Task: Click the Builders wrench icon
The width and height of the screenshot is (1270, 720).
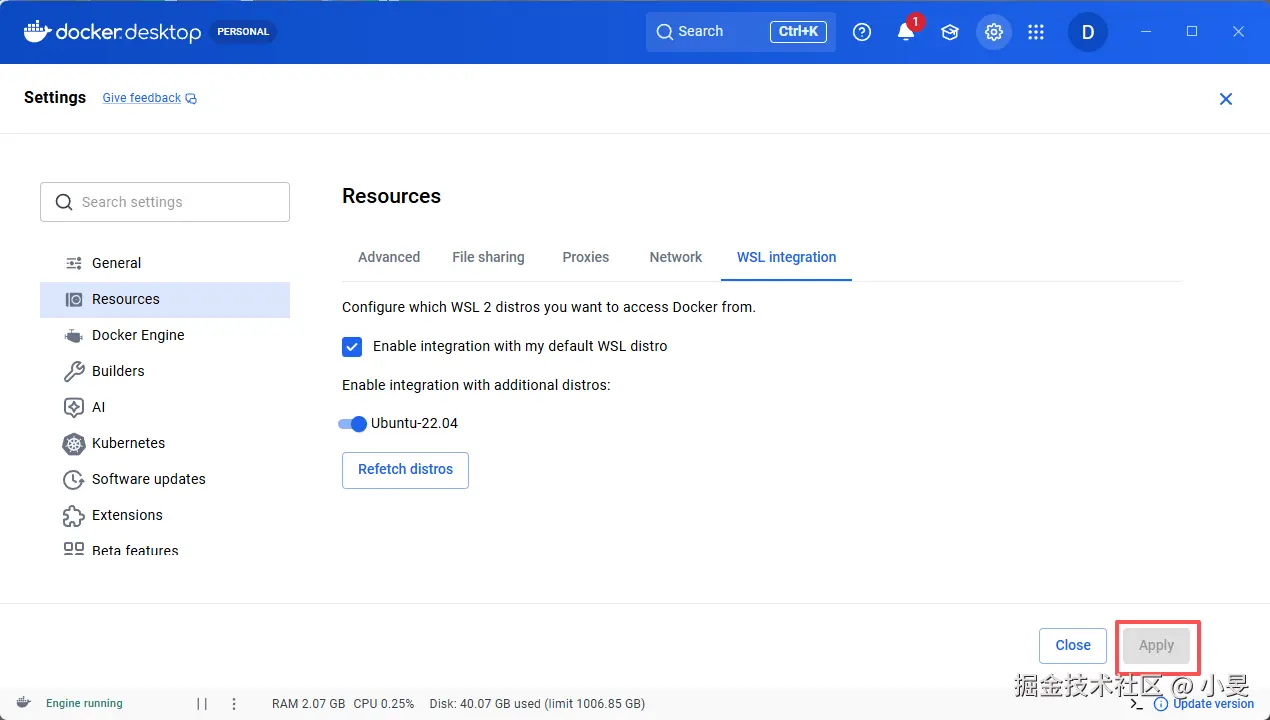Action: pos(74,371)
